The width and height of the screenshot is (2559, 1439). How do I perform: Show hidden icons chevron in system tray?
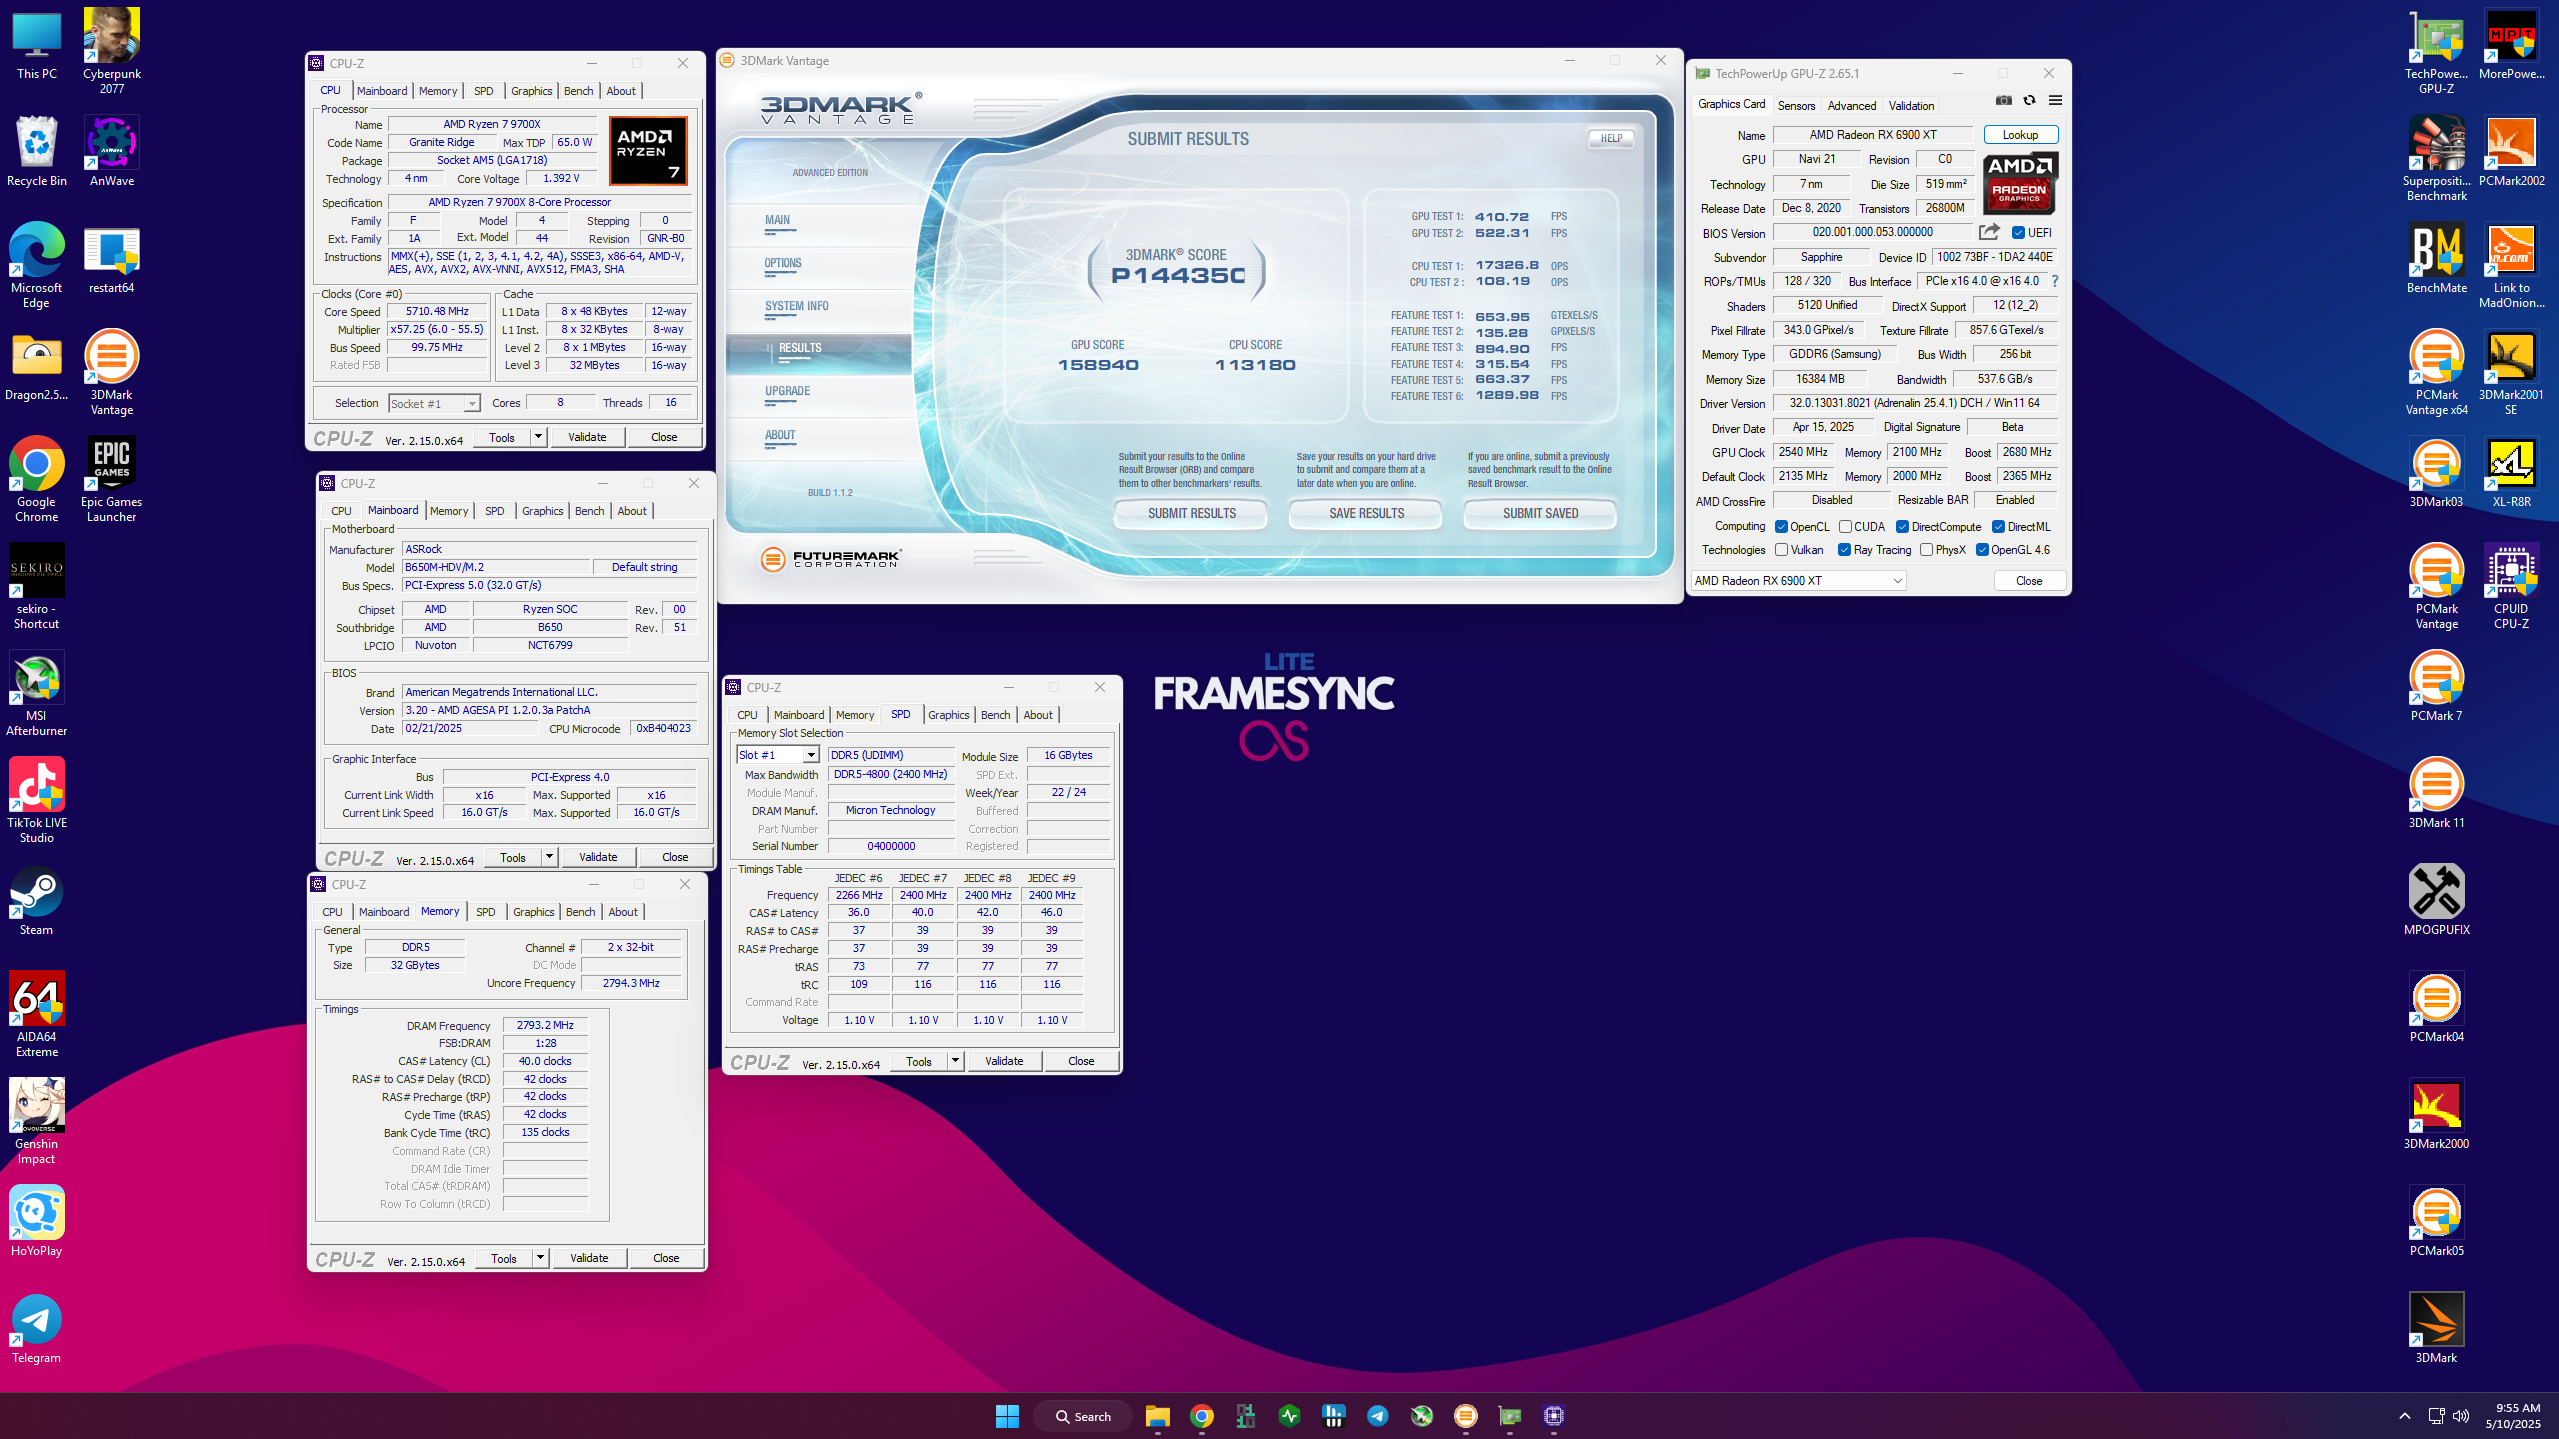[2404, 1416]
